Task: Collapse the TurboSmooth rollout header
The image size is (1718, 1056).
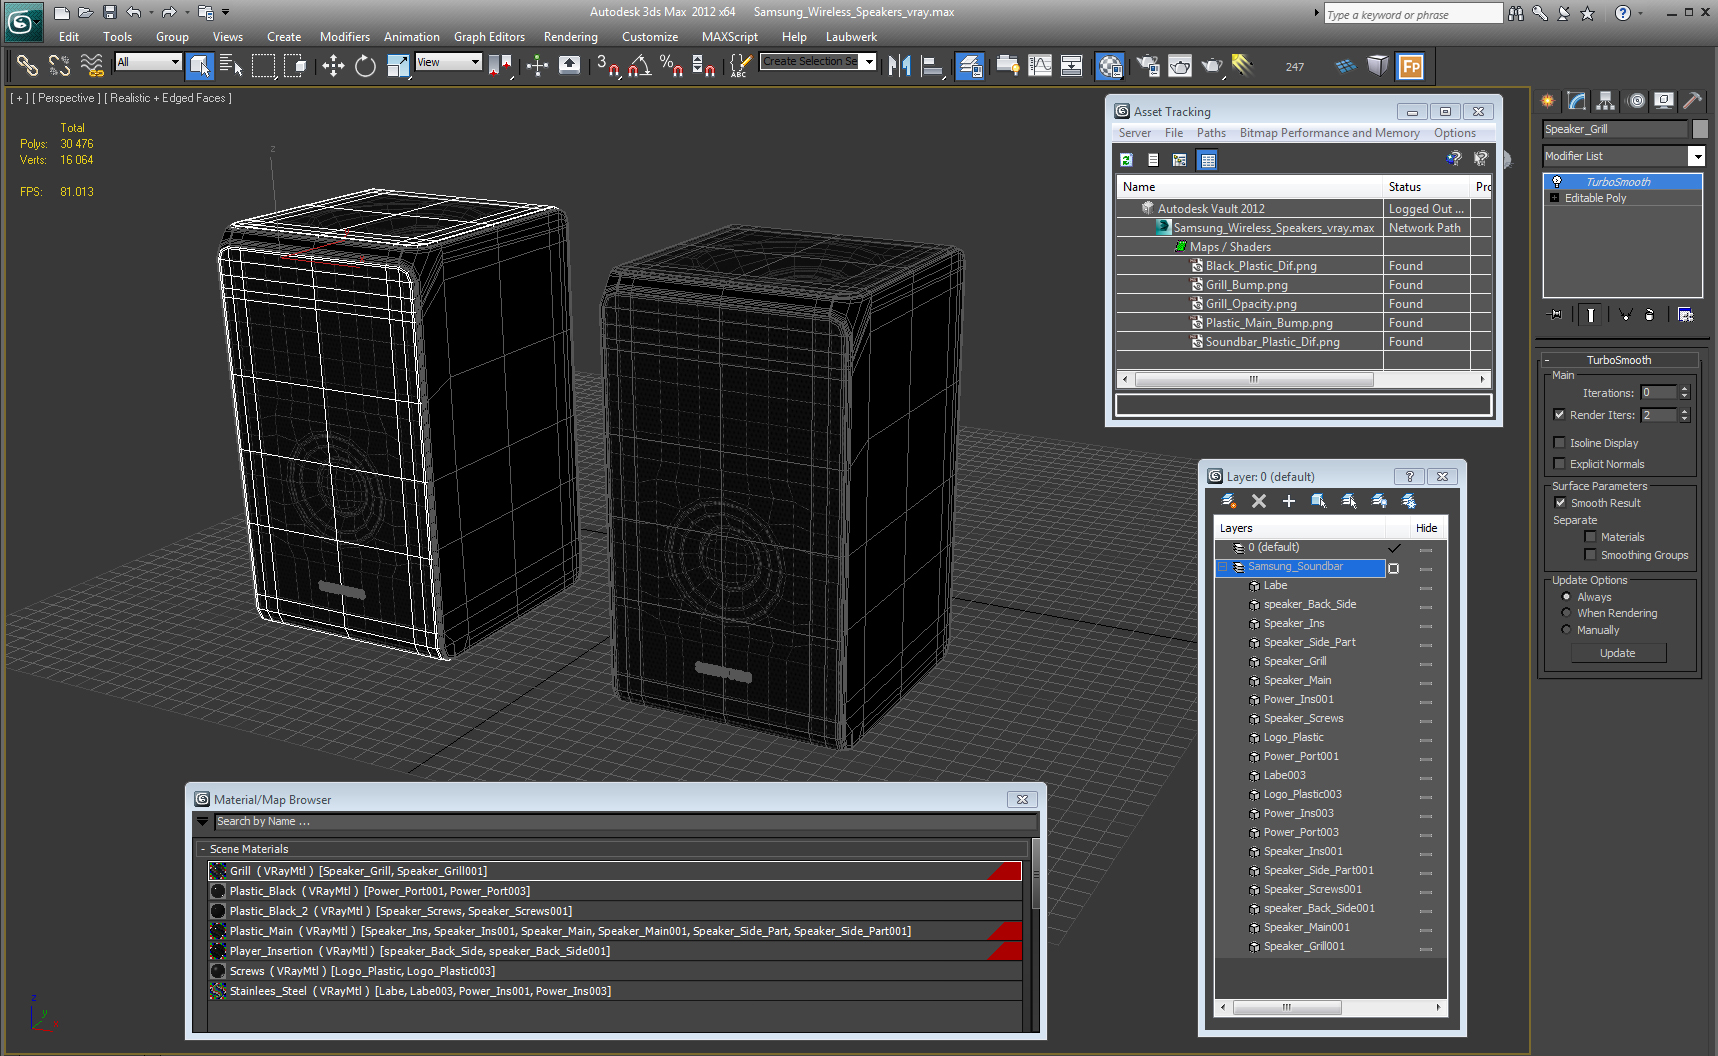Action: click(1619, 359)
